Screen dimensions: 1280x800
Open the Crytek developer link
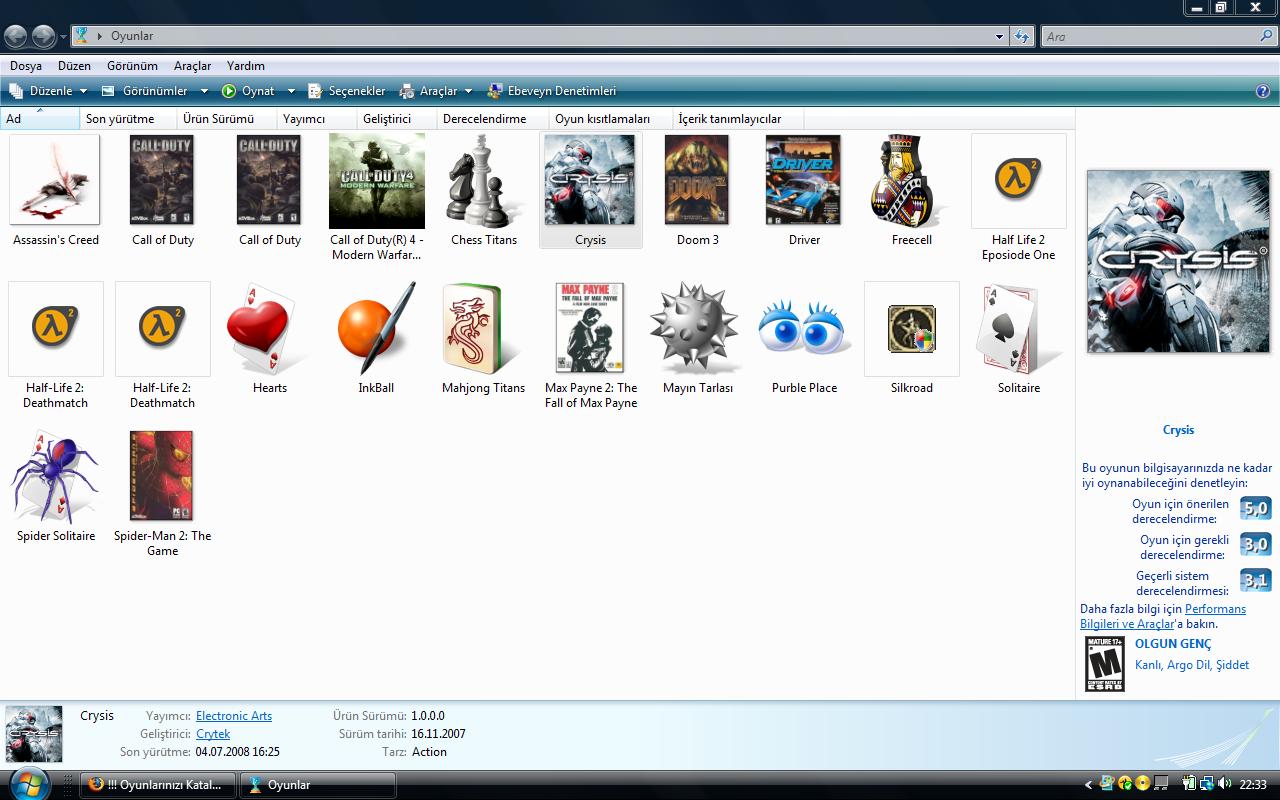(213, 734)
